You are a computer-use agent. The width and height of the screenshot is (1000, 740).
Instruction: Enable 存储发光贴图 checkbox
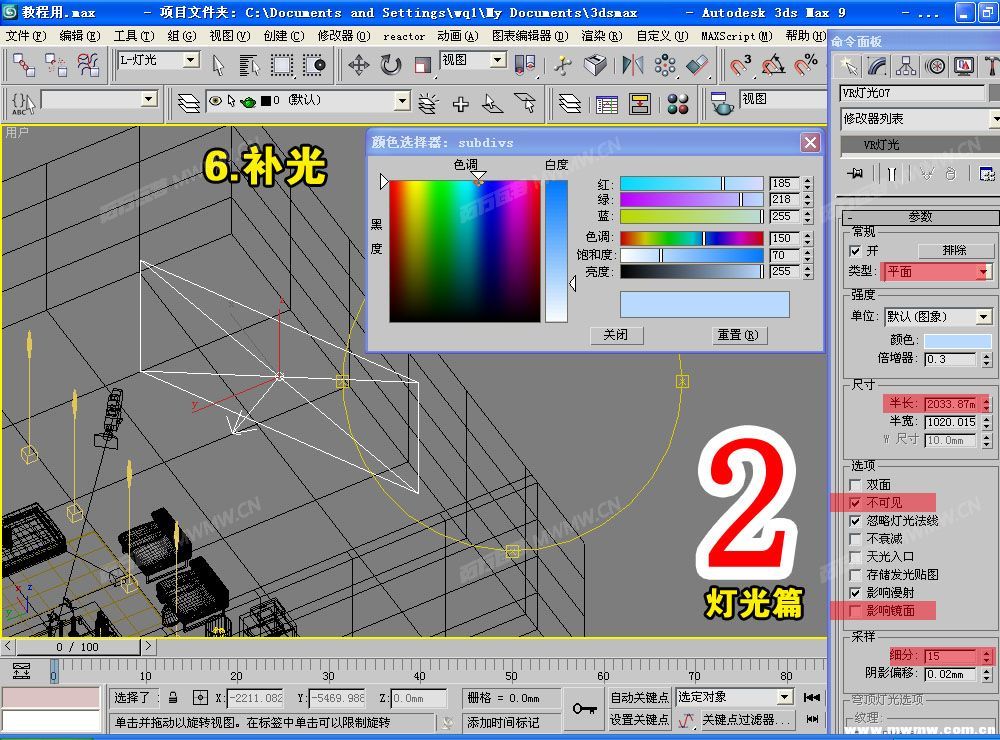(x=855, y=575)
